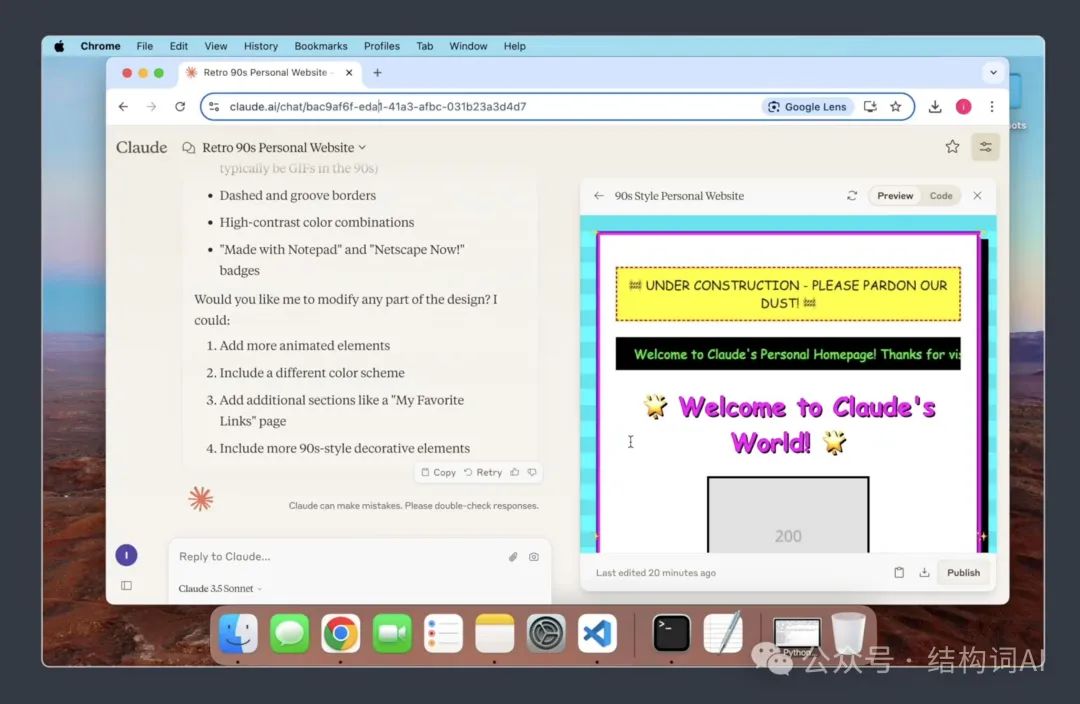Open the Profiles menu
Screen dimensions: 1080x704
(382, 46)
